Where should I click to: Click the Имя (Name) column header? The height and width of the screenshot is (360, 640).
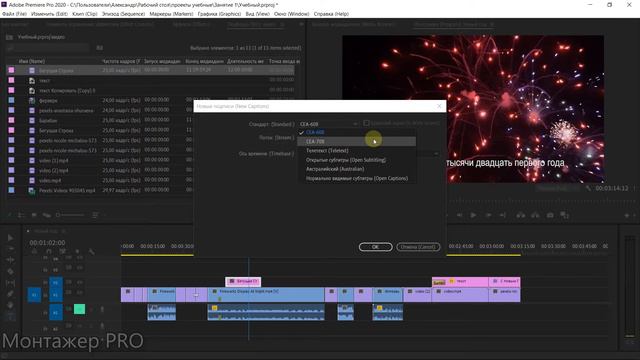tap(32, 61)
